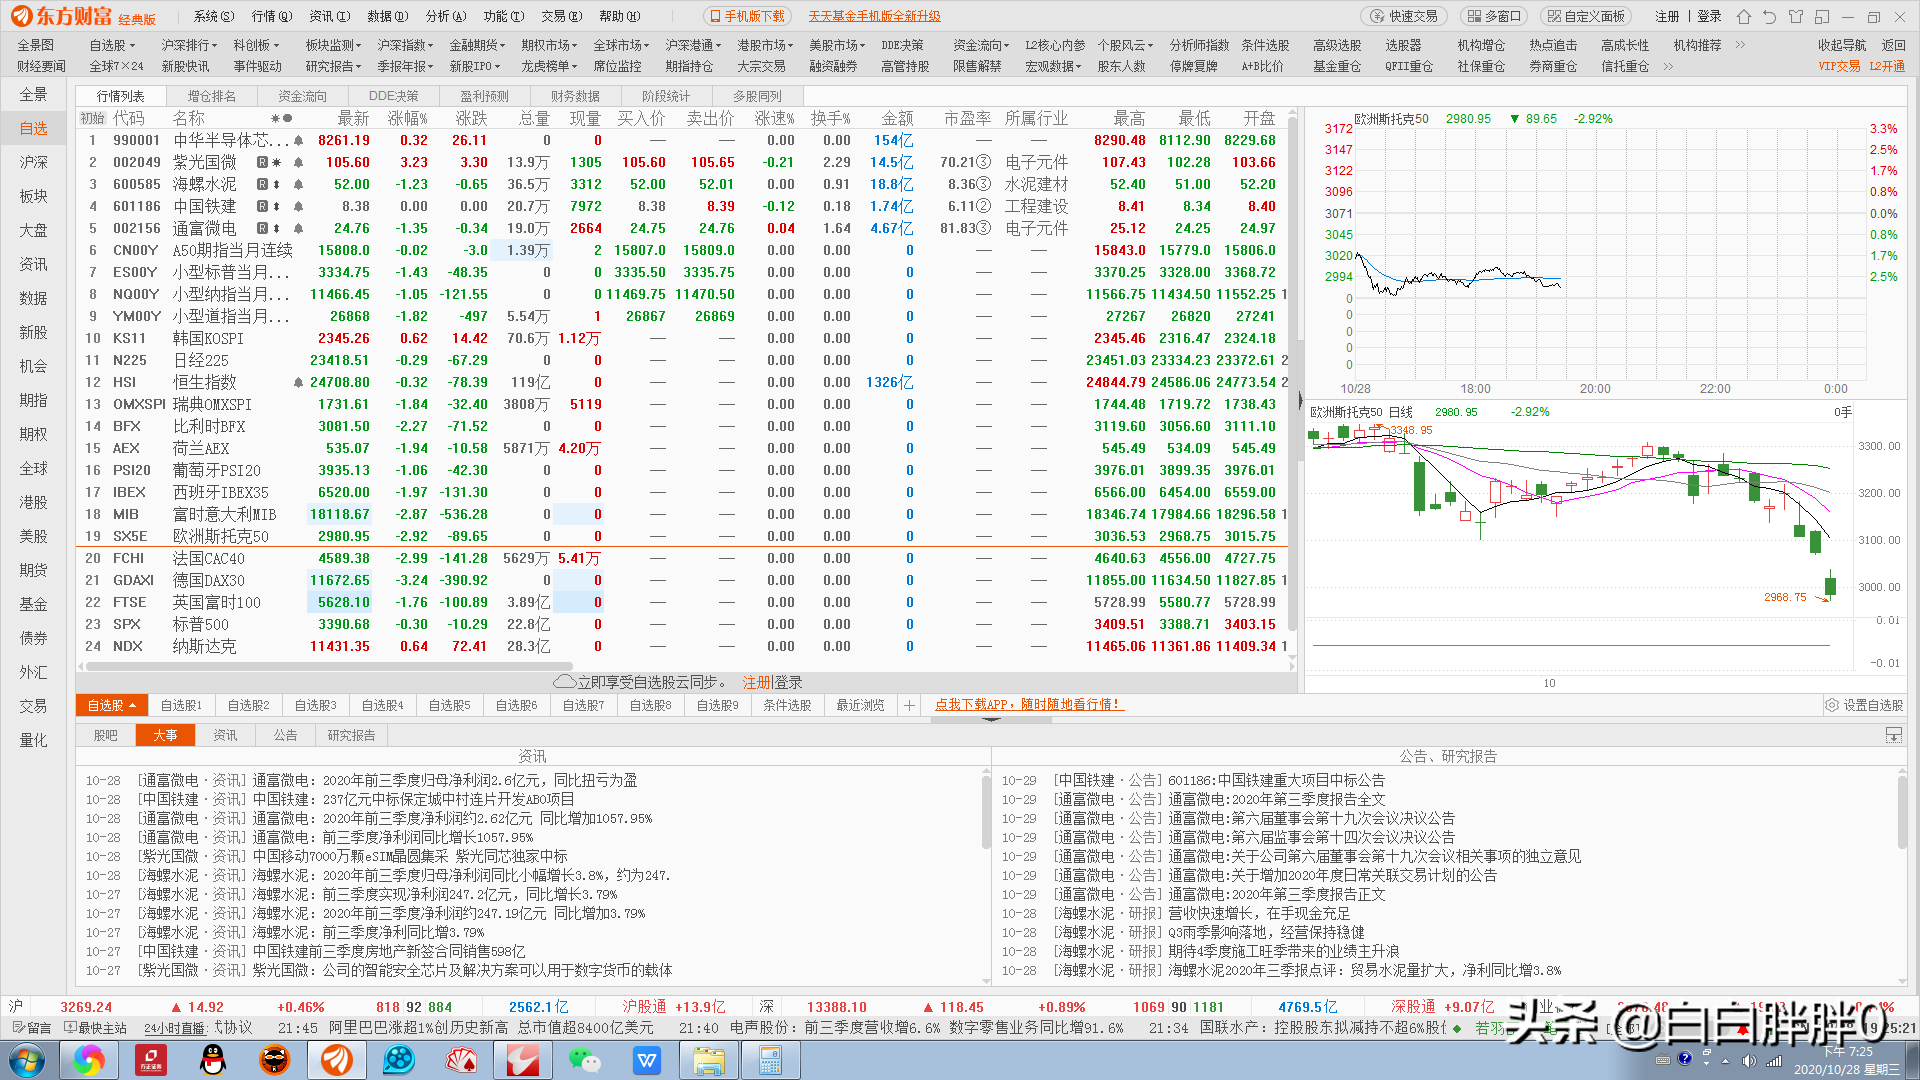Click the 注册 link below the stock list
The image size is (1920, 1080).
[x=757, y=682]
